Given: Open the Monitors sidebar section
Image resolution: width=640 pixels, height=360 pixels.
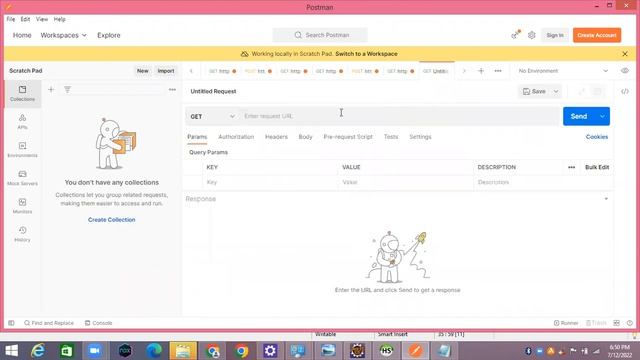Looking at the screenshot, I should coord(22,206).
